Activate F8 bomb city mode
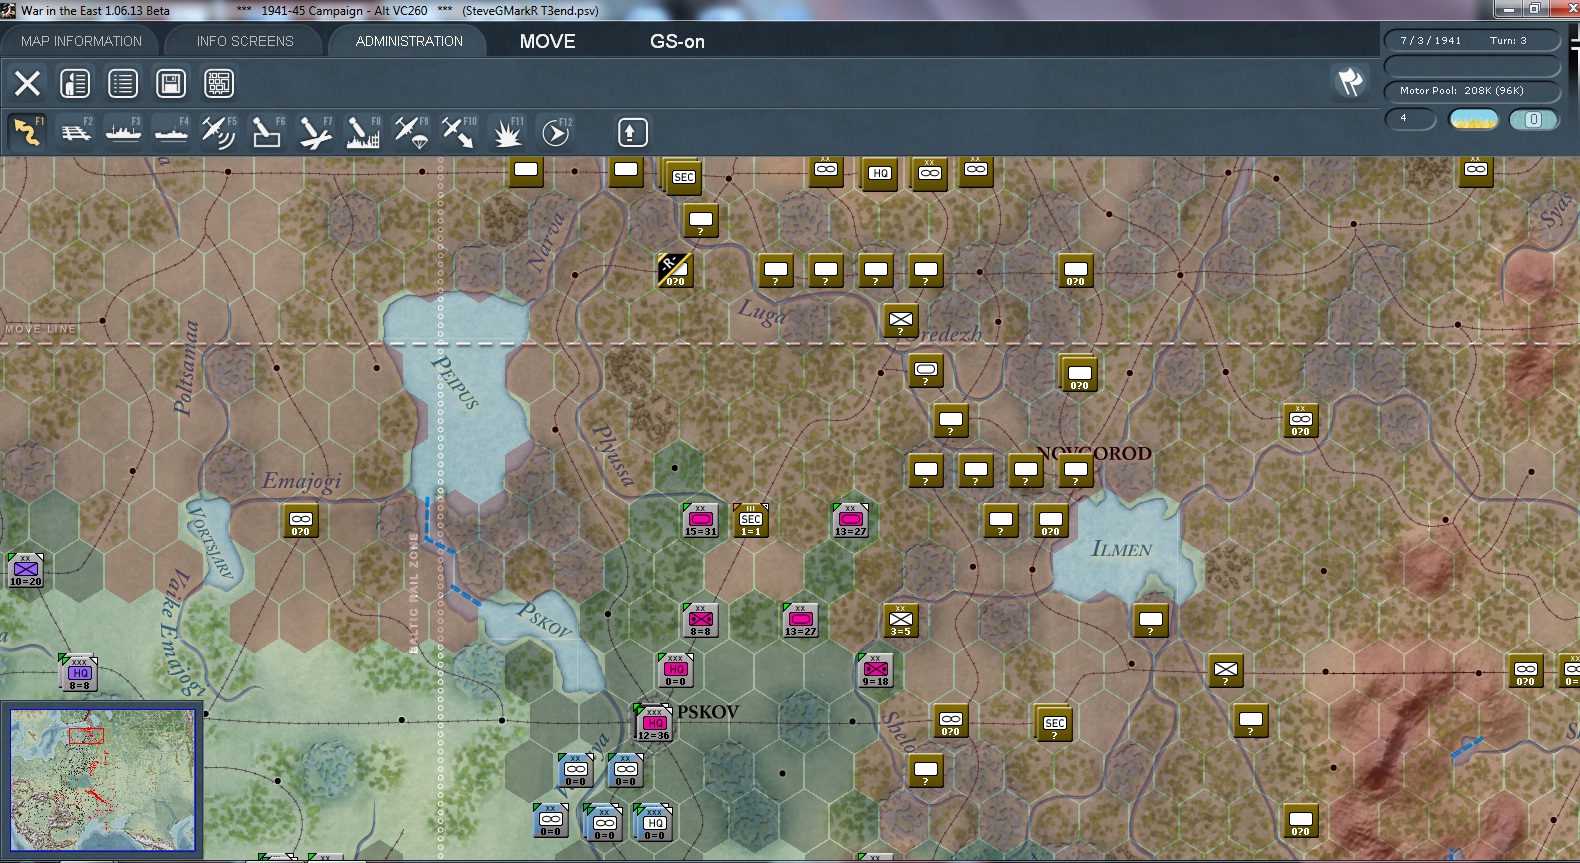Image resolution: width=1580 pixels, height=863 pixels. tap(363, 132)
